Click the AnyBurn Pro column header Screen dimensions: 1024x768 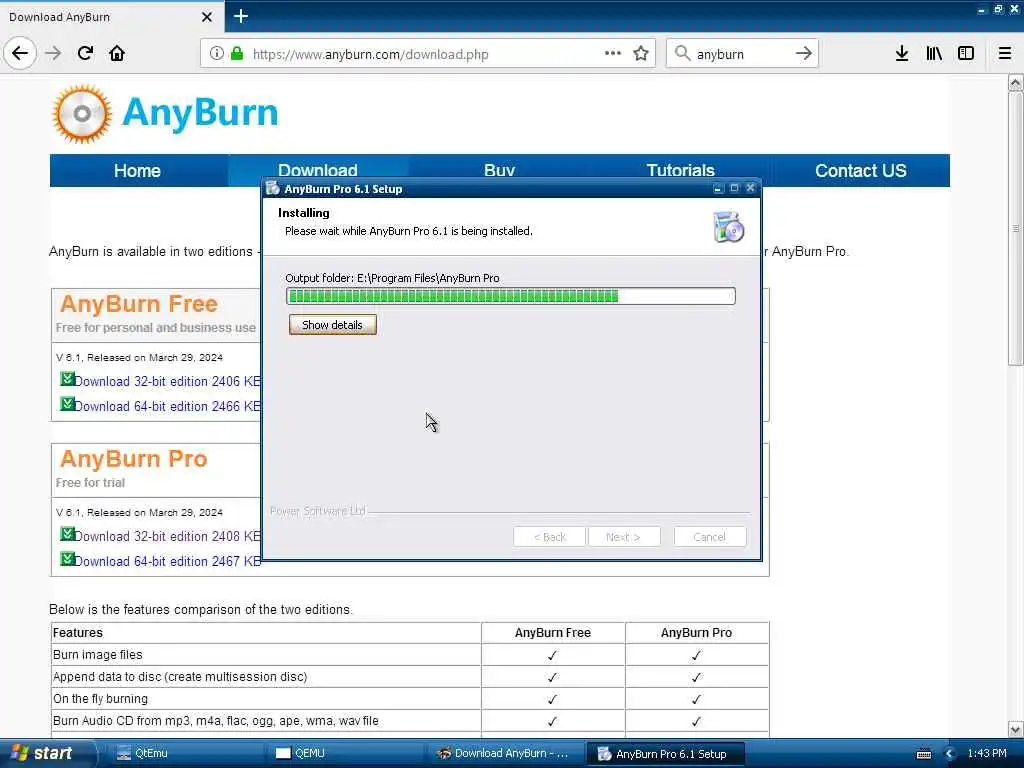[x=696, y=633]
